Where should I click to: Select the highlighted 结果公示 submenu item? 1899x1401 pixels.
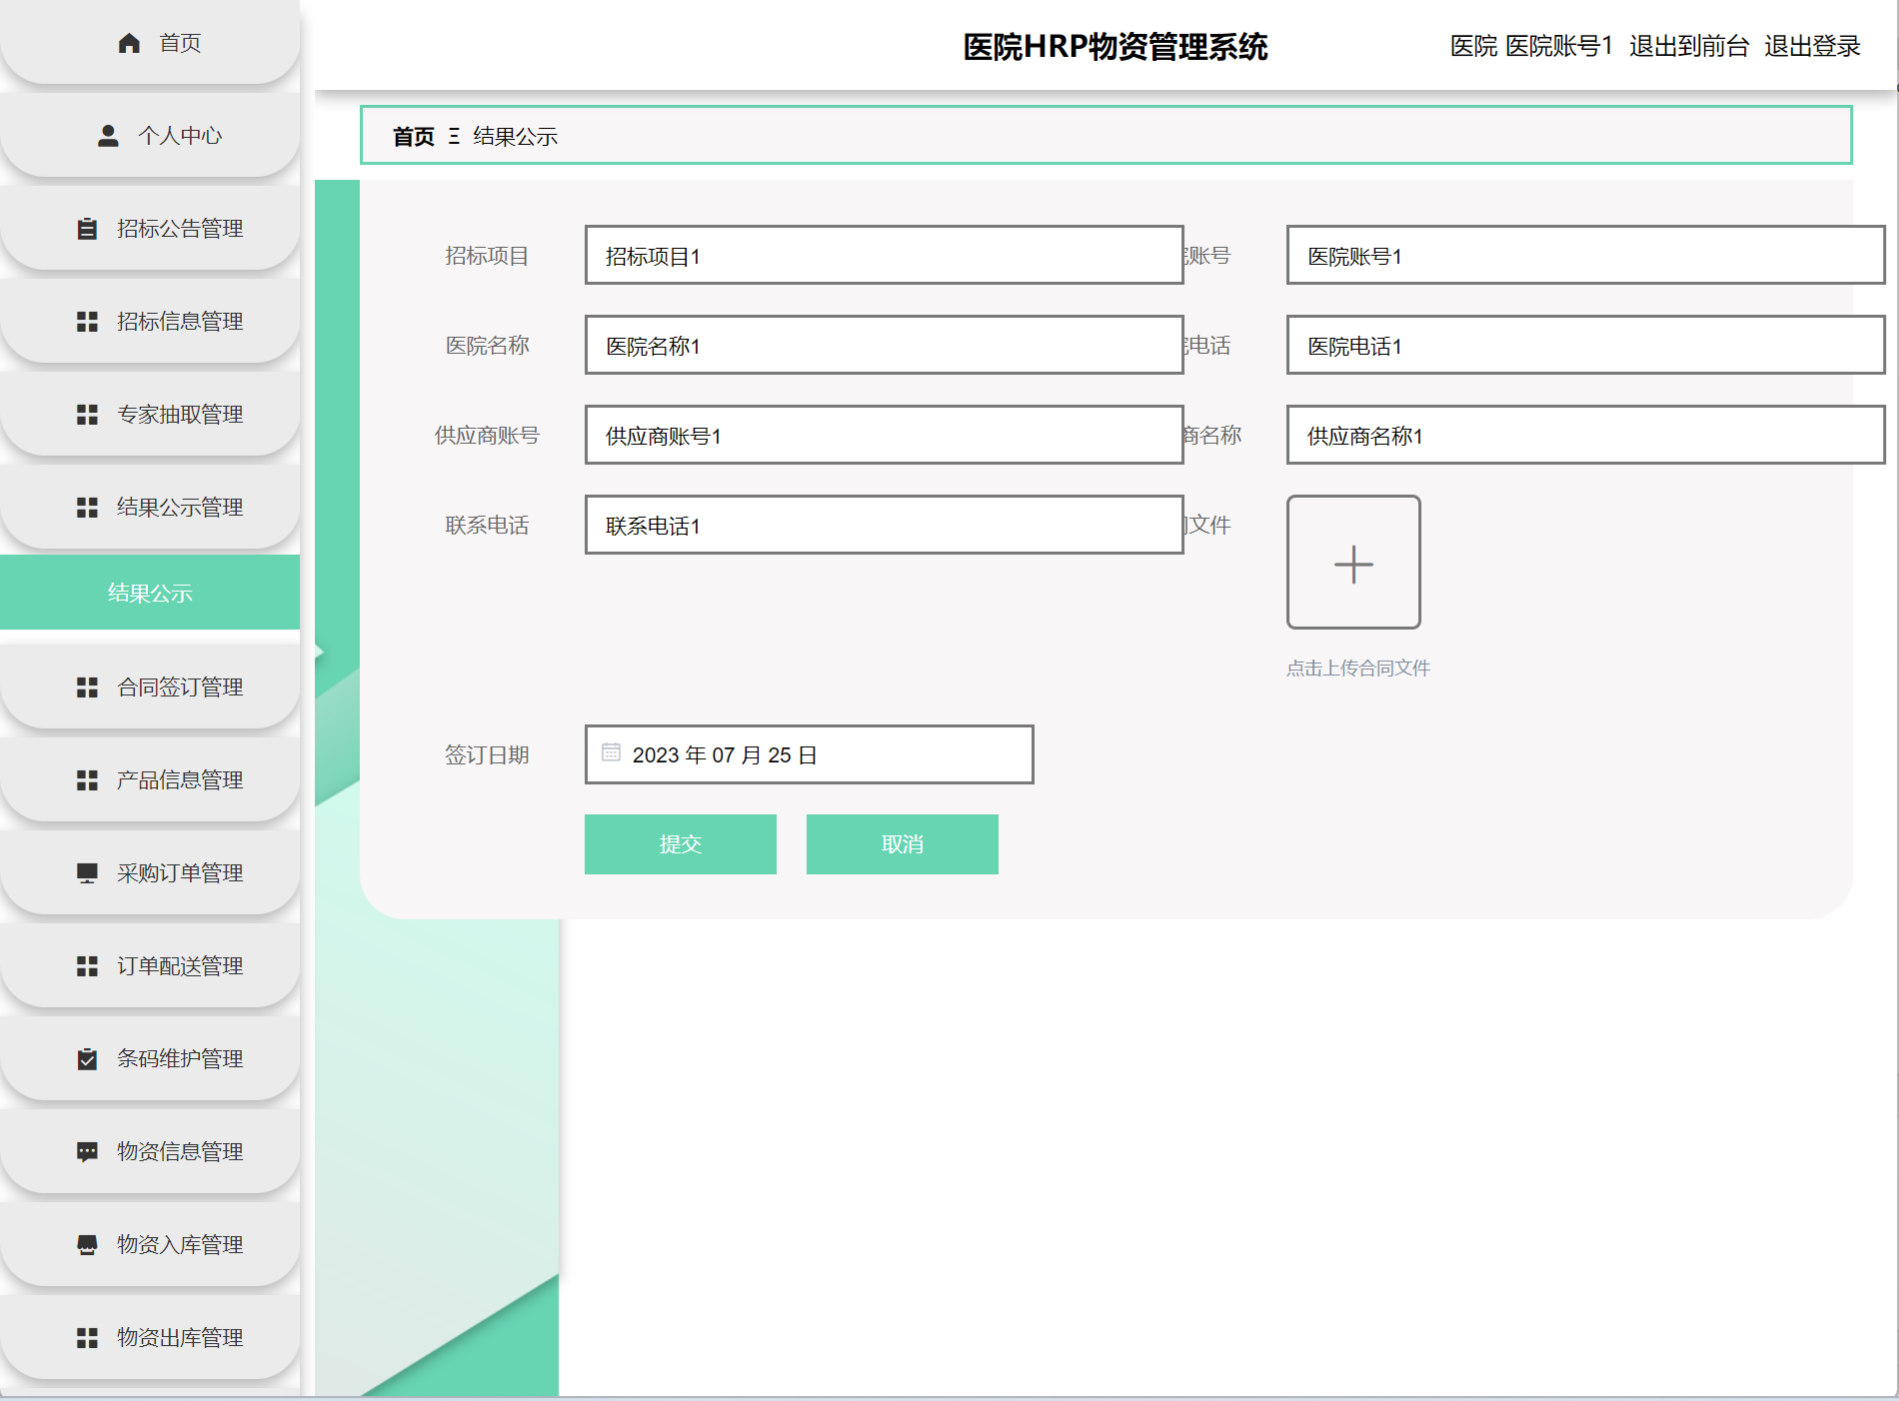tap(150, 593)
